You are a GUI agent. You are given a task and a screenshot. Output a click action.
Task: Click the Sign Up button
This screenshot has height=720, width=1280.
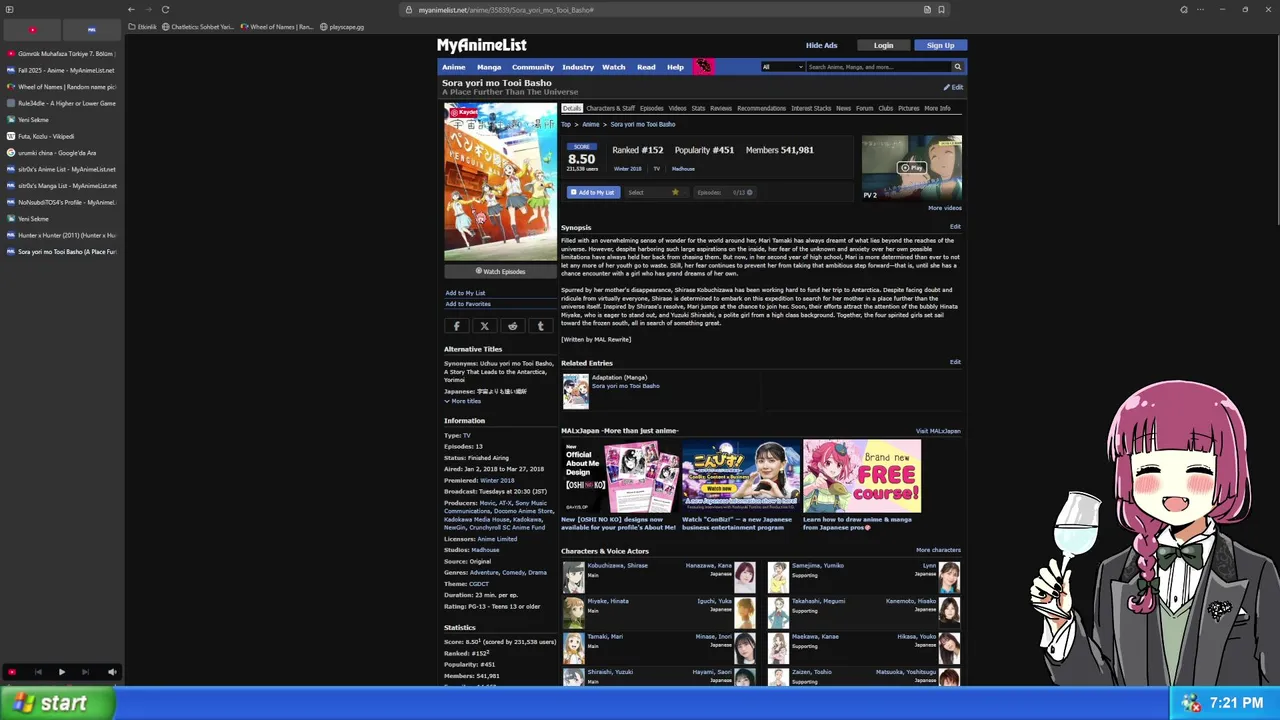point(940,45)
